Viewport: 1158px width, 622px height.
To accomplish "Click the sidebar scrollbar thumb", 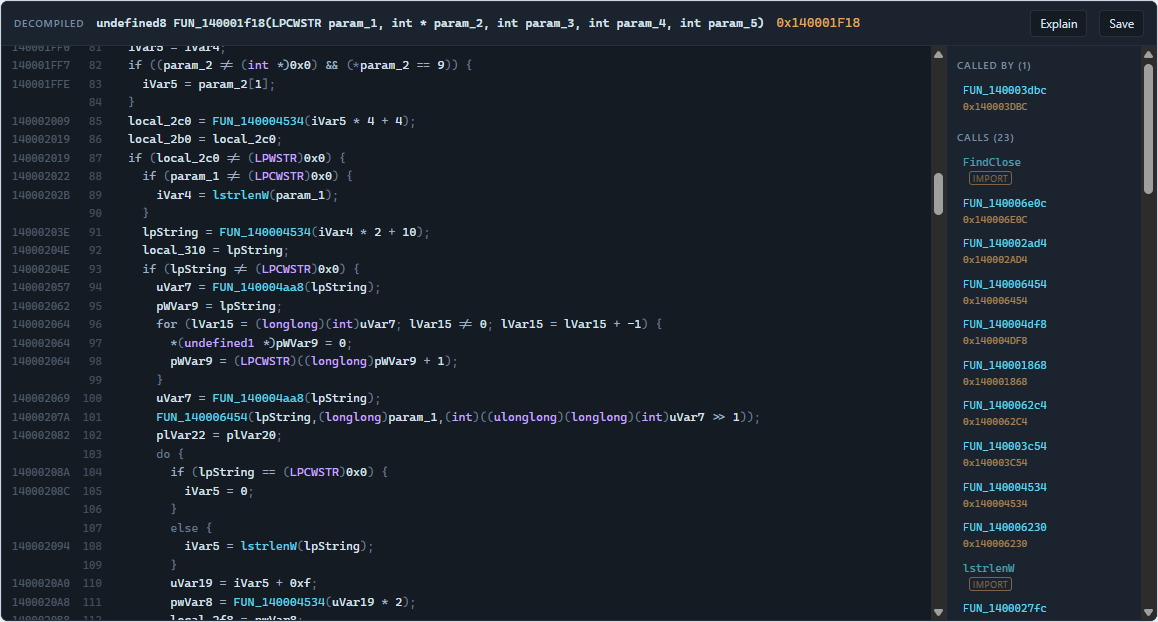I will pyautogui.click(x=1148, y=129).
